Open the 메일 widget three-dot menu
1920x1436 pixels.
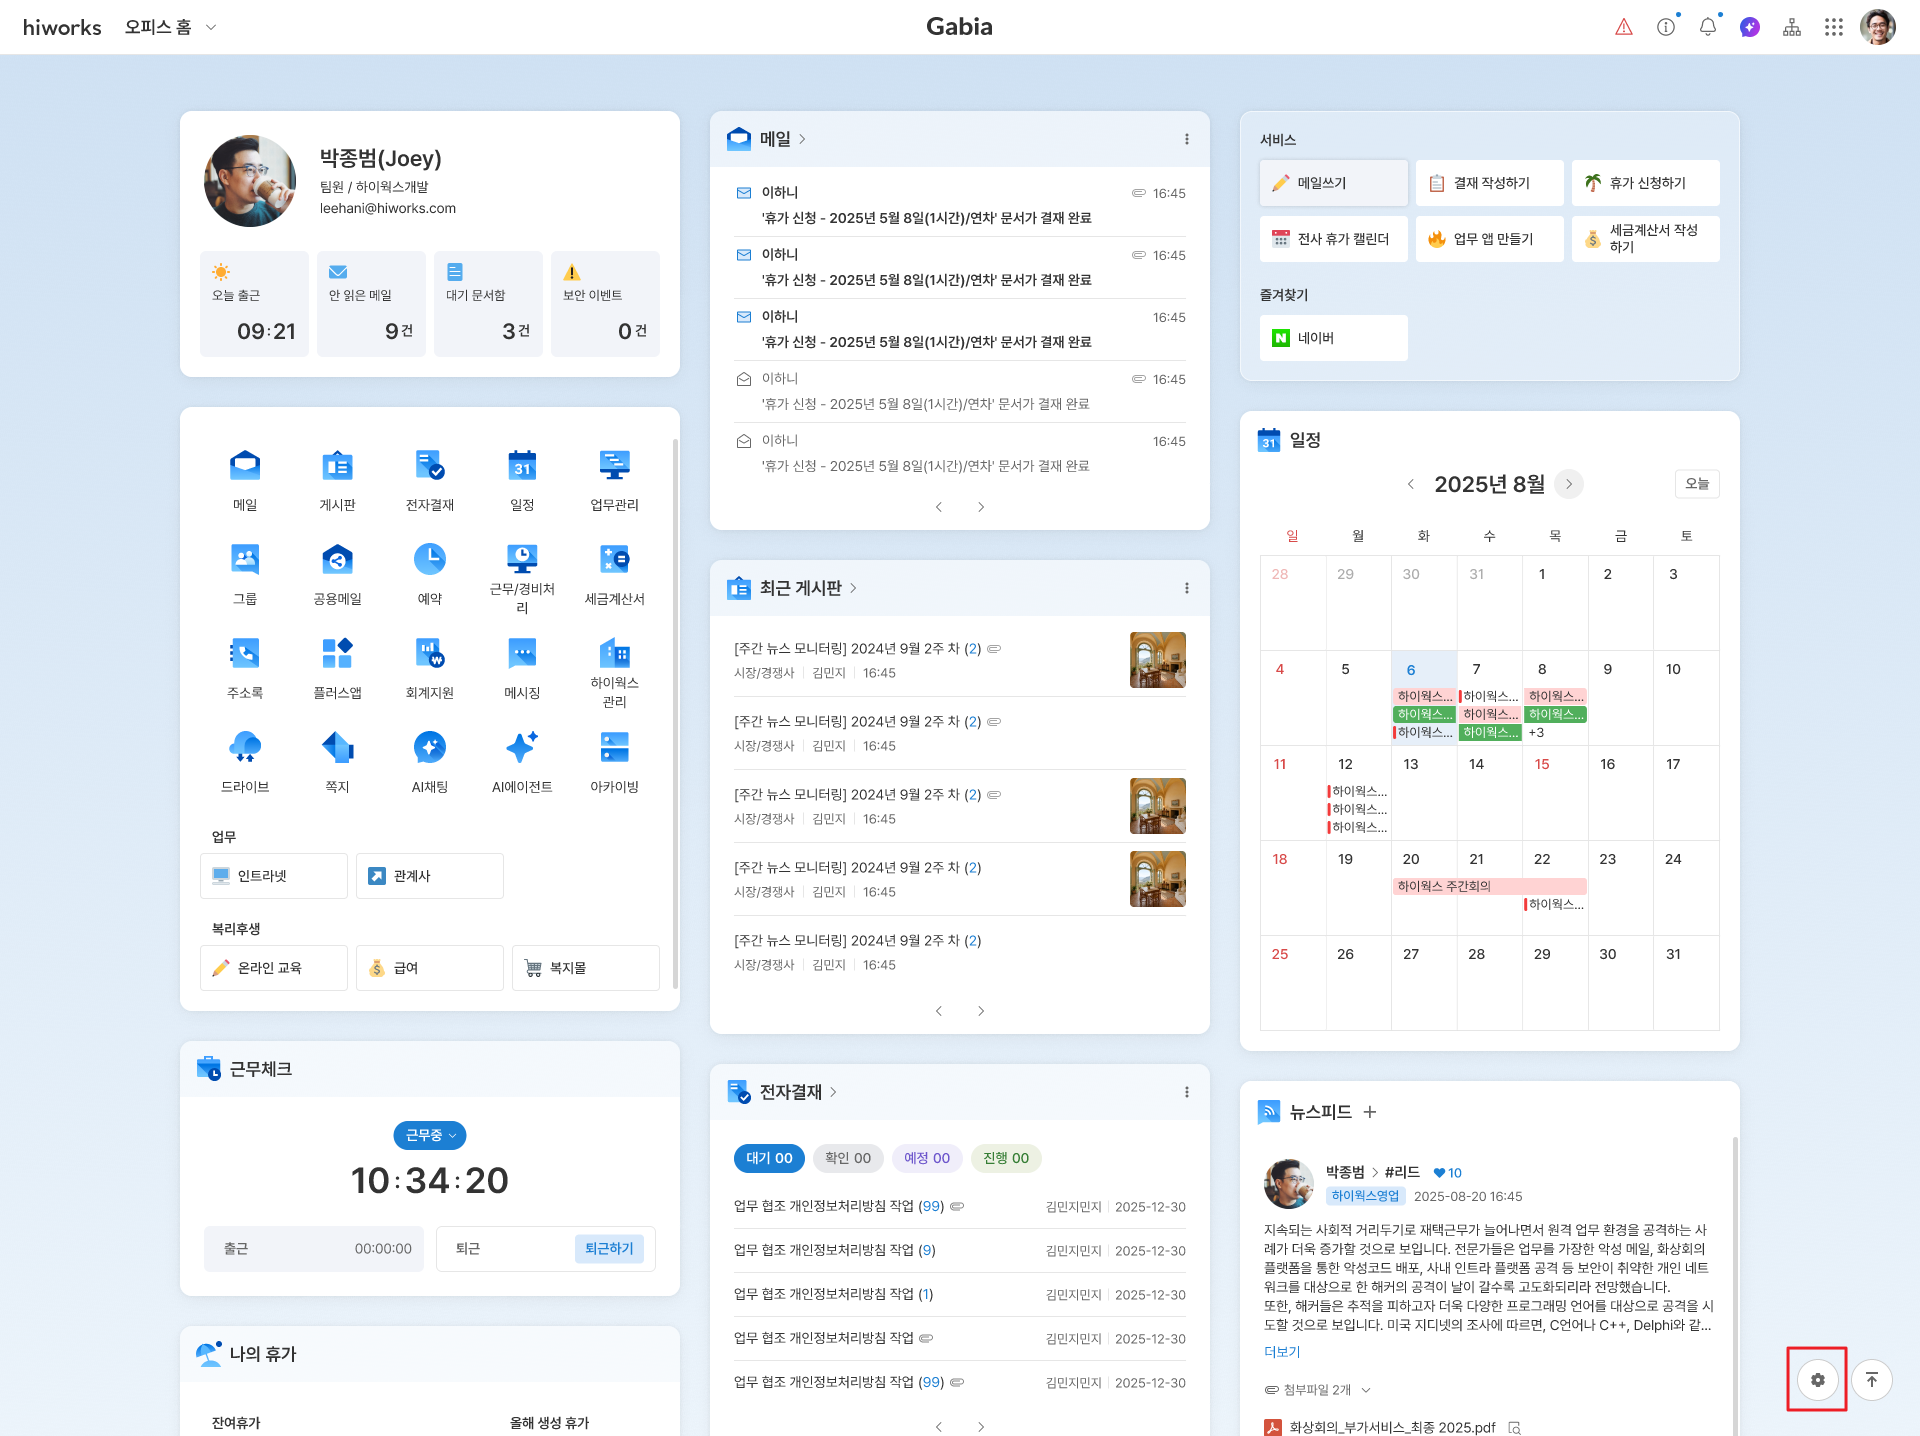[1186, 139]
